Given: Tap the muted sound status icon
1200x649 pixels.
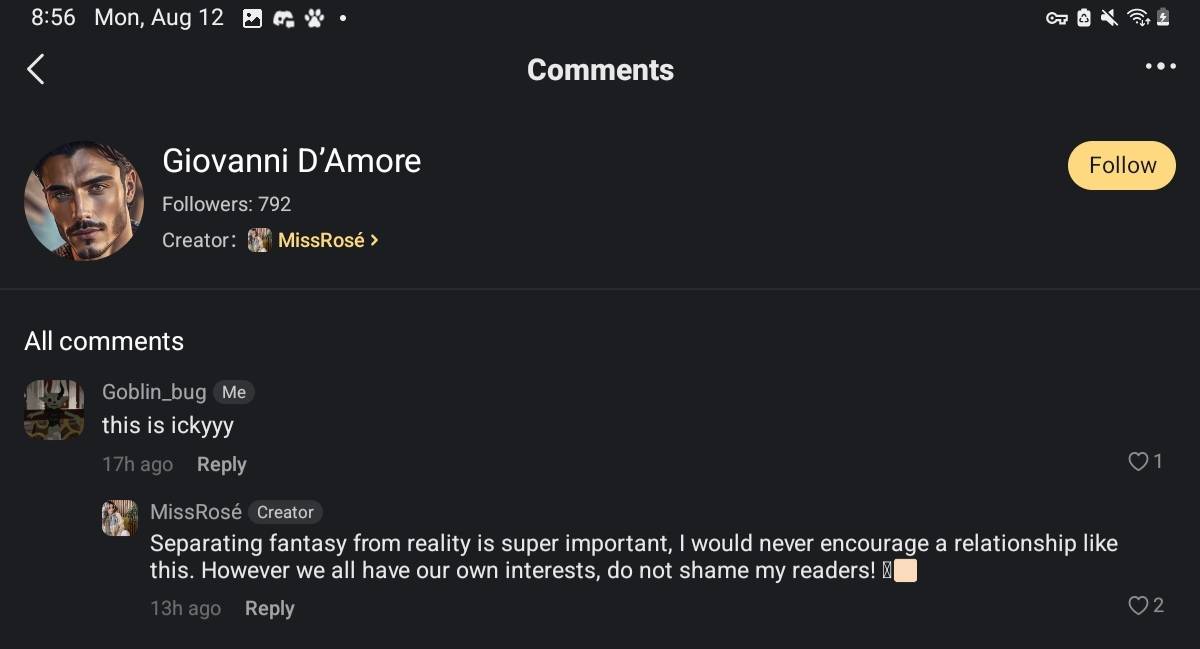Looking at the screenshot, I should 1109,18.
